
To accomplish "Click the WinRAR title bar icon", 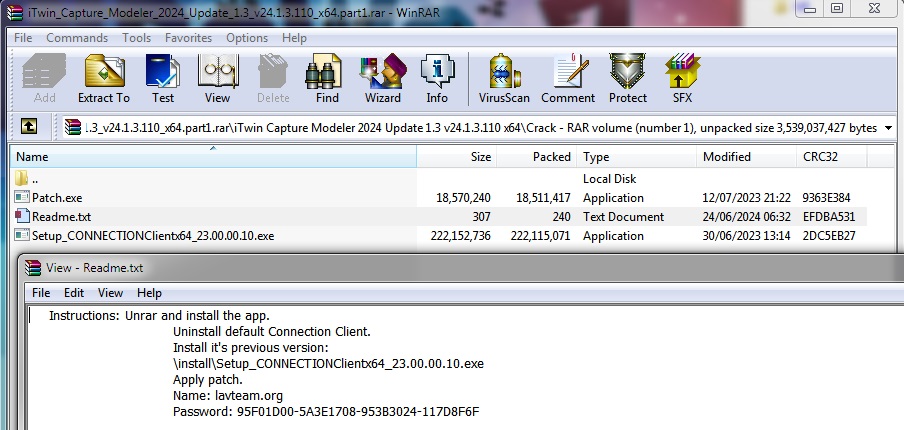I will [x=14, y=11].
